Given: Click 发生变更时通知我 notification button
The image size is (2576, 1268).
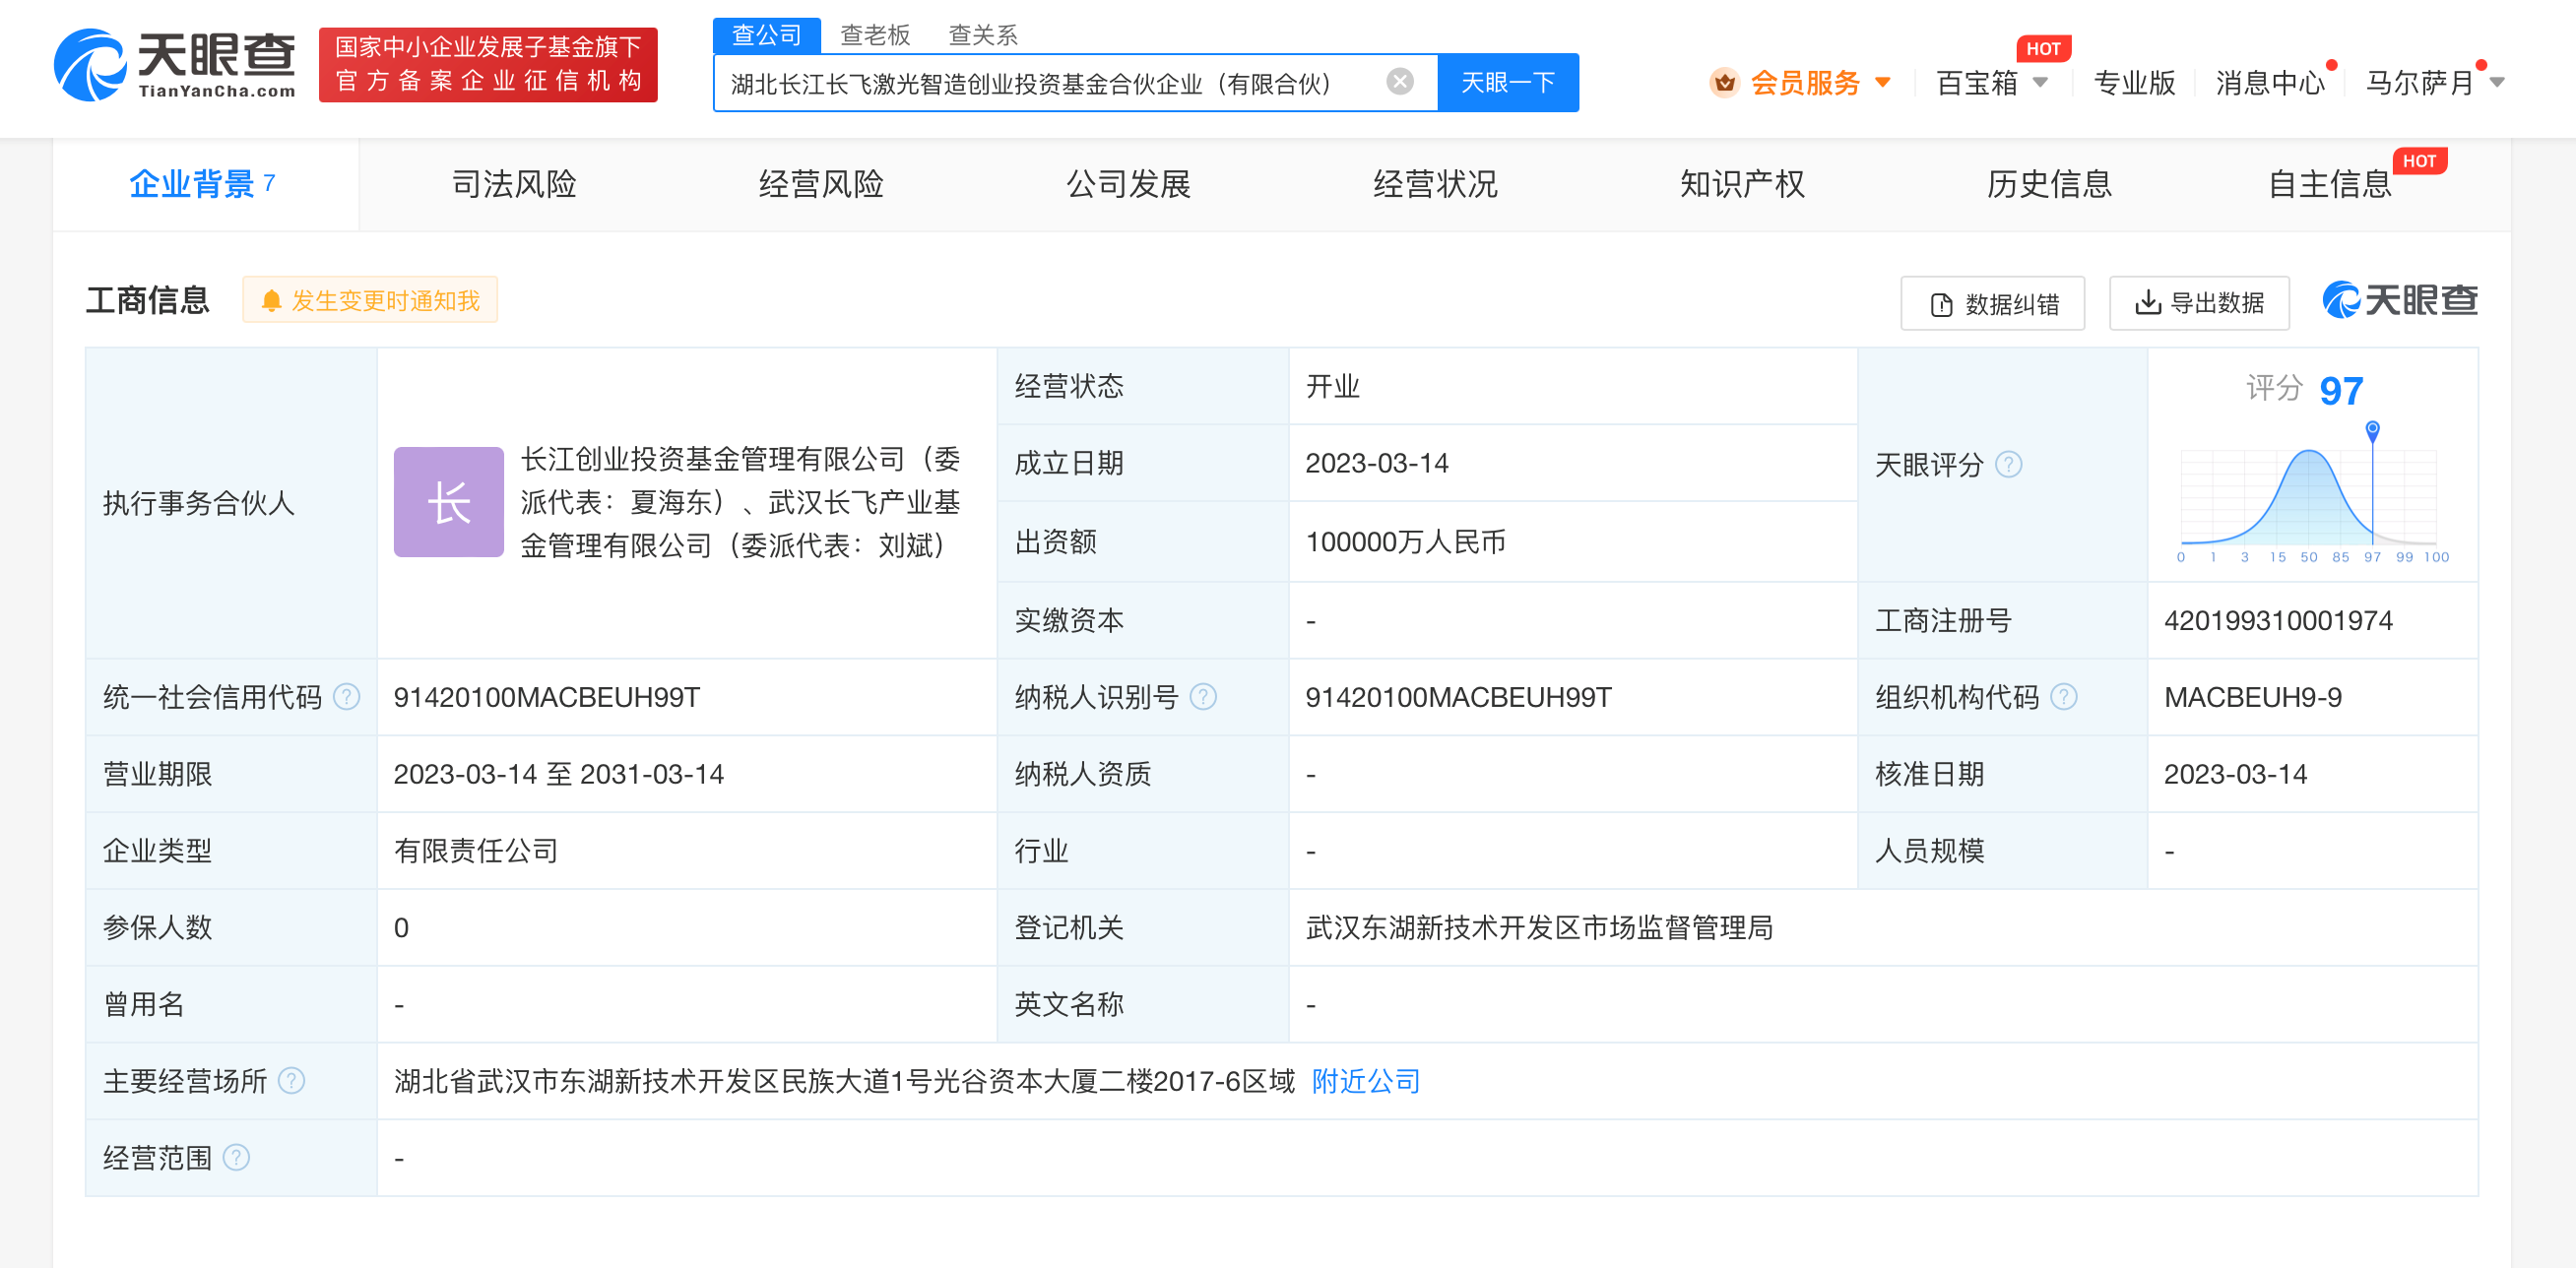Looking at the screenshot, I should coord(370,300).
